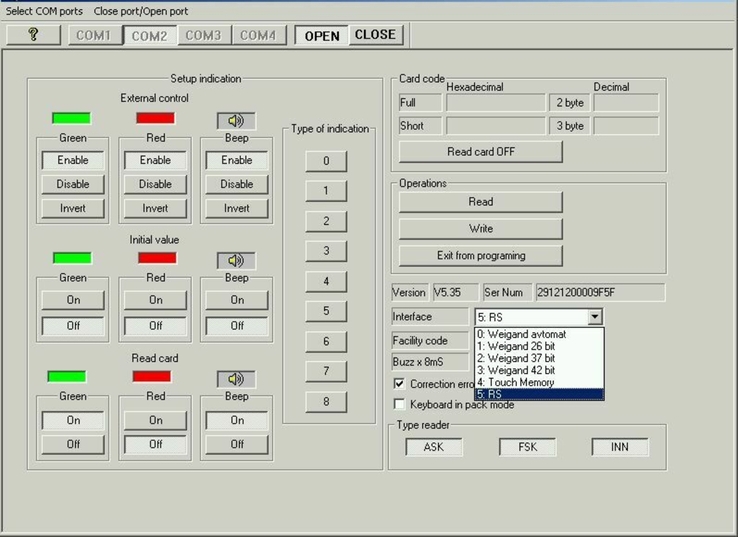This screenshot has width=738, height=537.
Task: Disable external control of Beep
Action: pyautogui.click(x=237, y=184)
